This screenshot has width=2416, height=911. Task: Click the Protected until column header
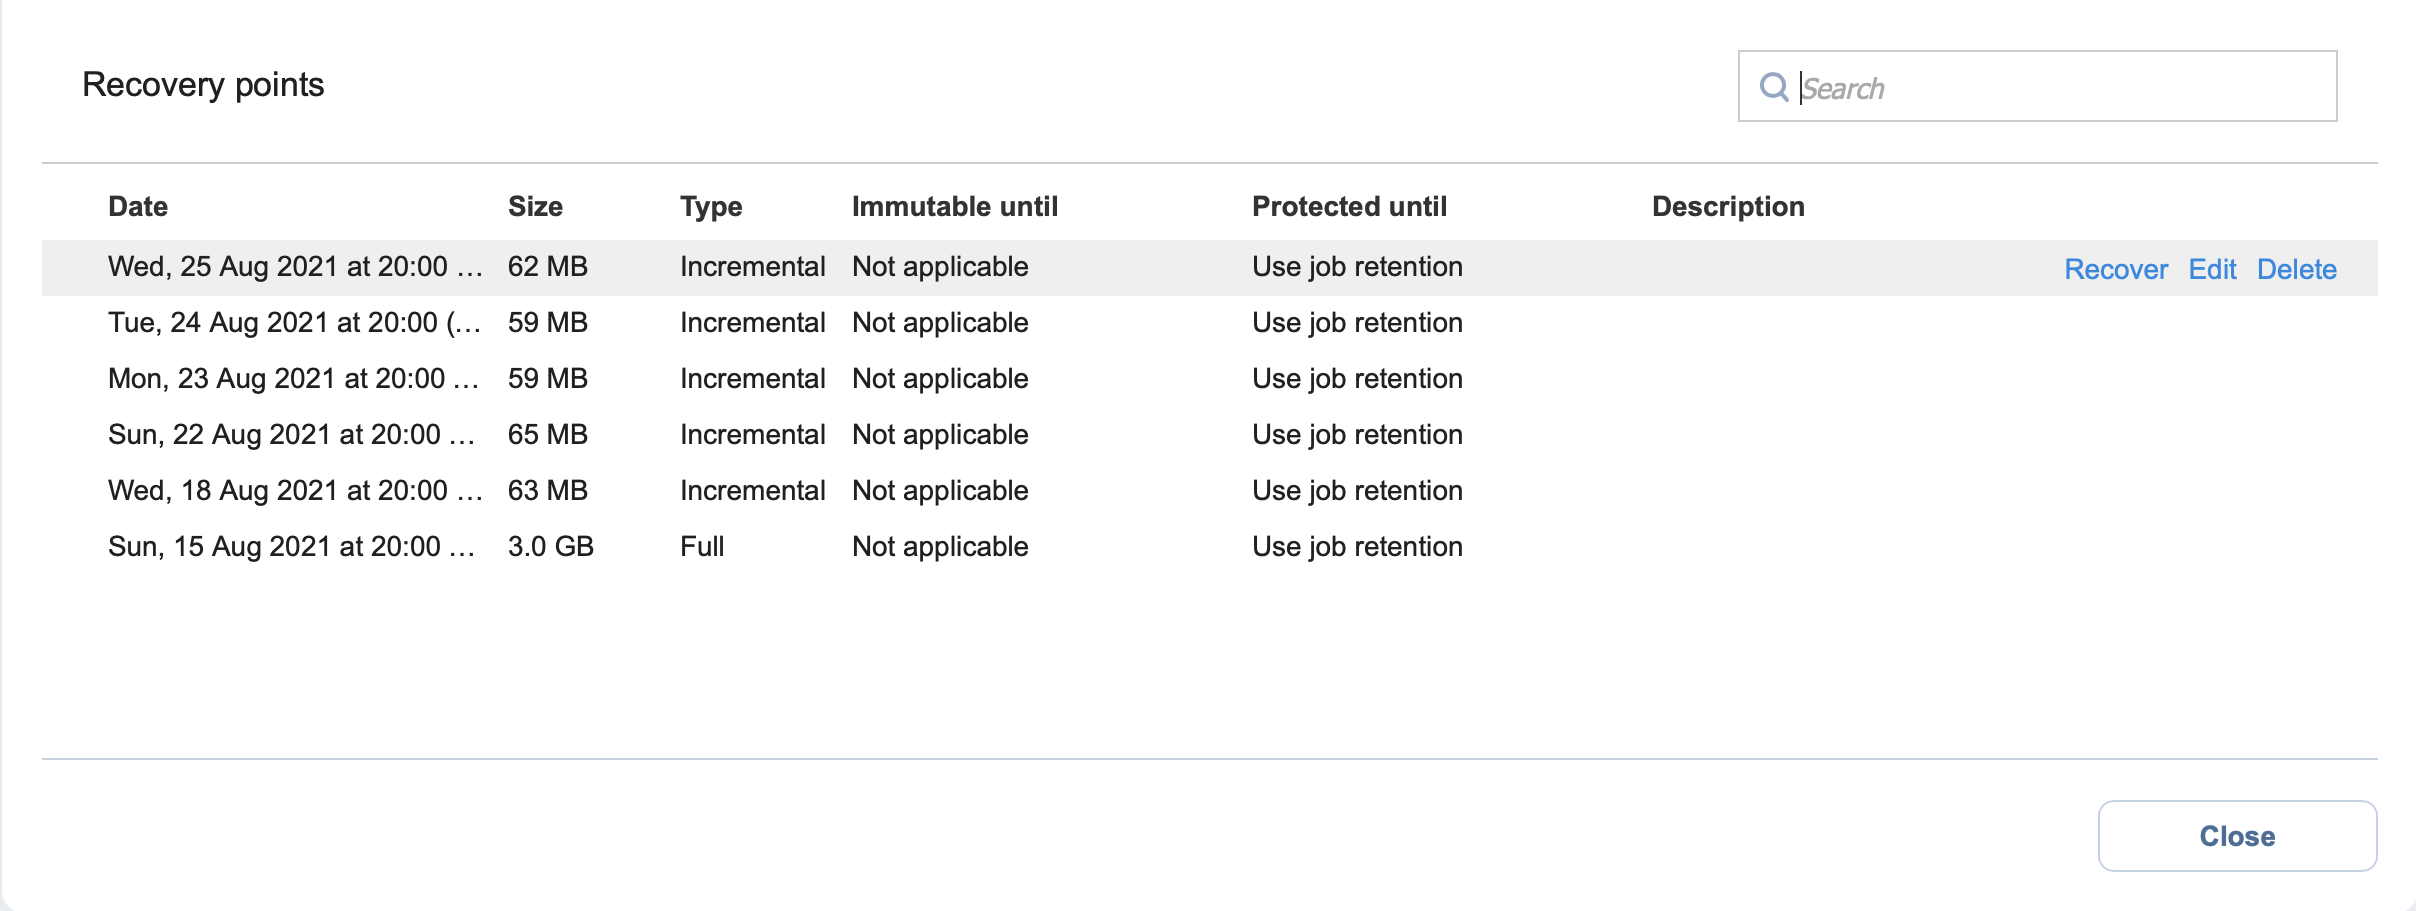pos(1349,207)
